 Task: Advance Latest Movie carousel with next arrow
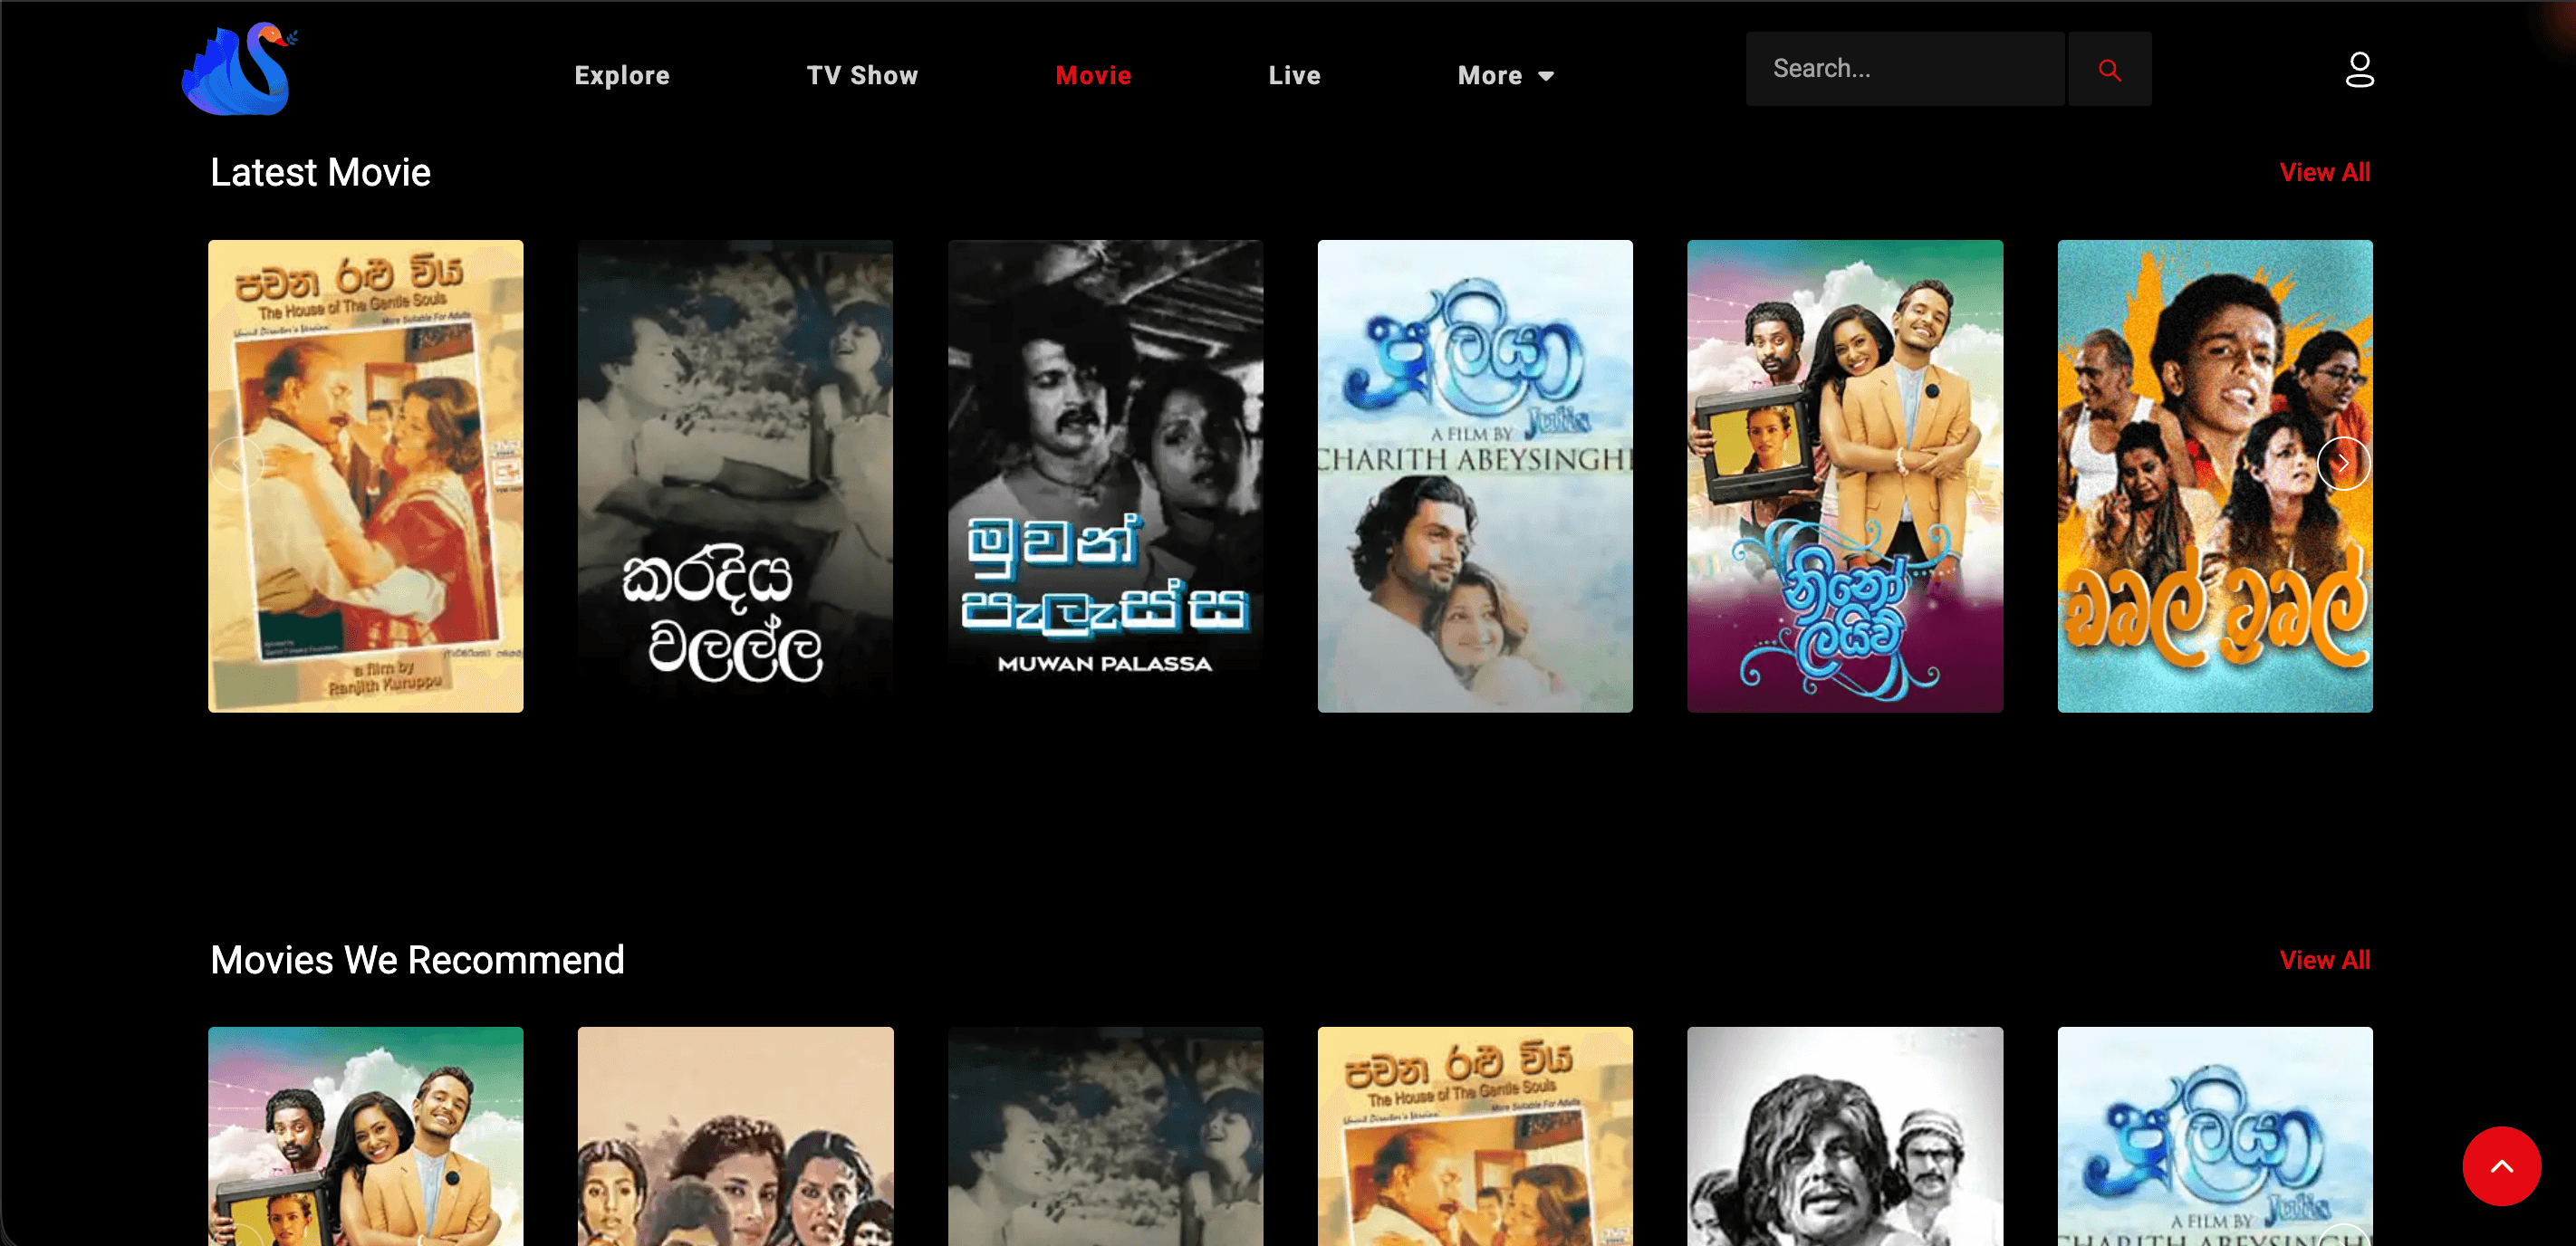pyautogui.click(x=2343, y=463)
